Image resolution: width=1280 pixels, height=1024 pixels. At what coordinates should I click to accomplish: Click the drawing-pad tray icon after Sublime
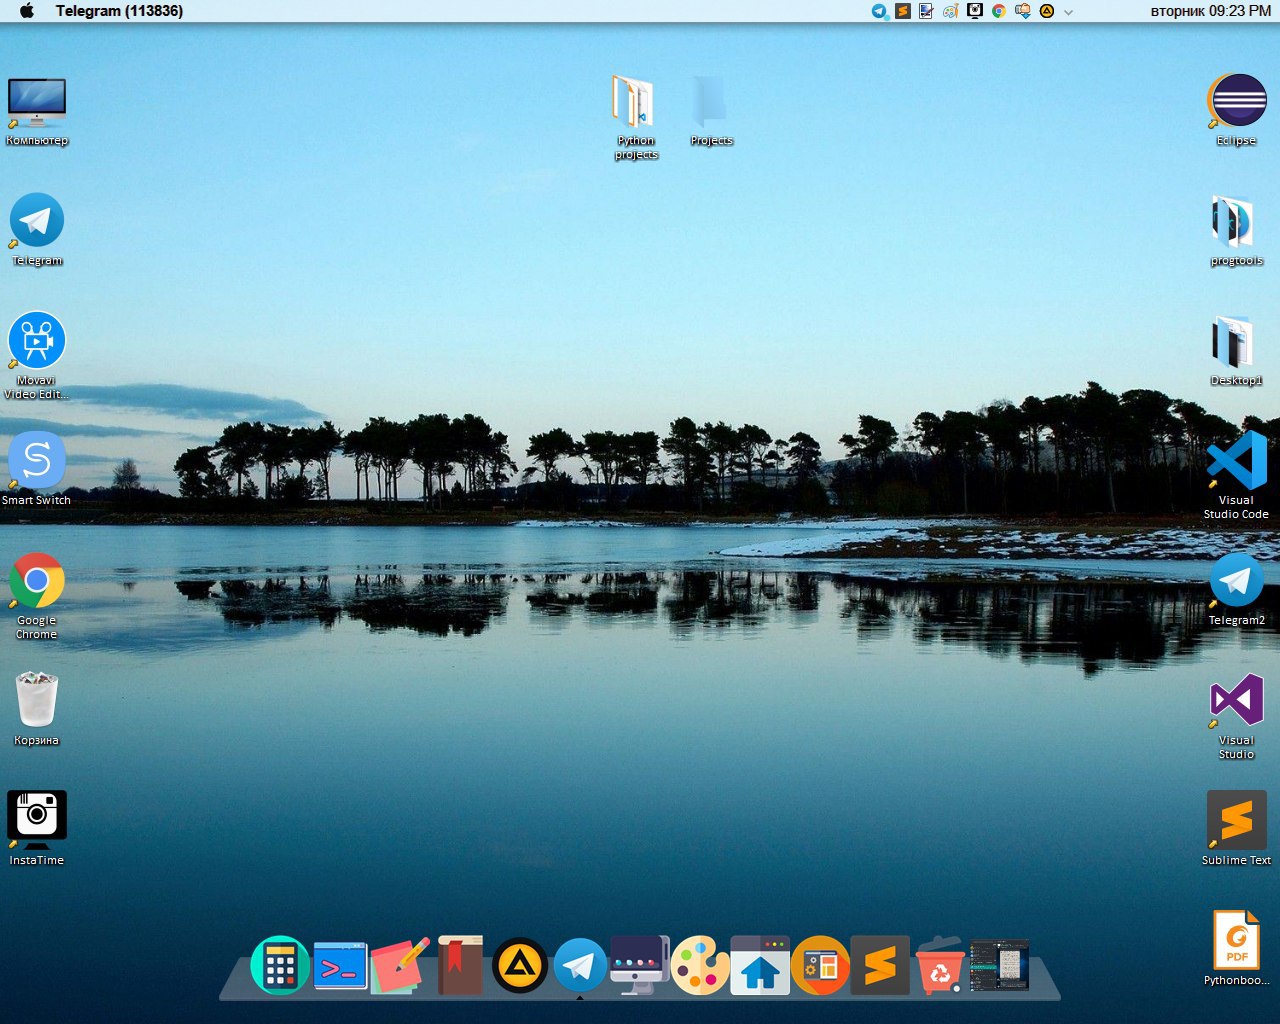[926, 11]
